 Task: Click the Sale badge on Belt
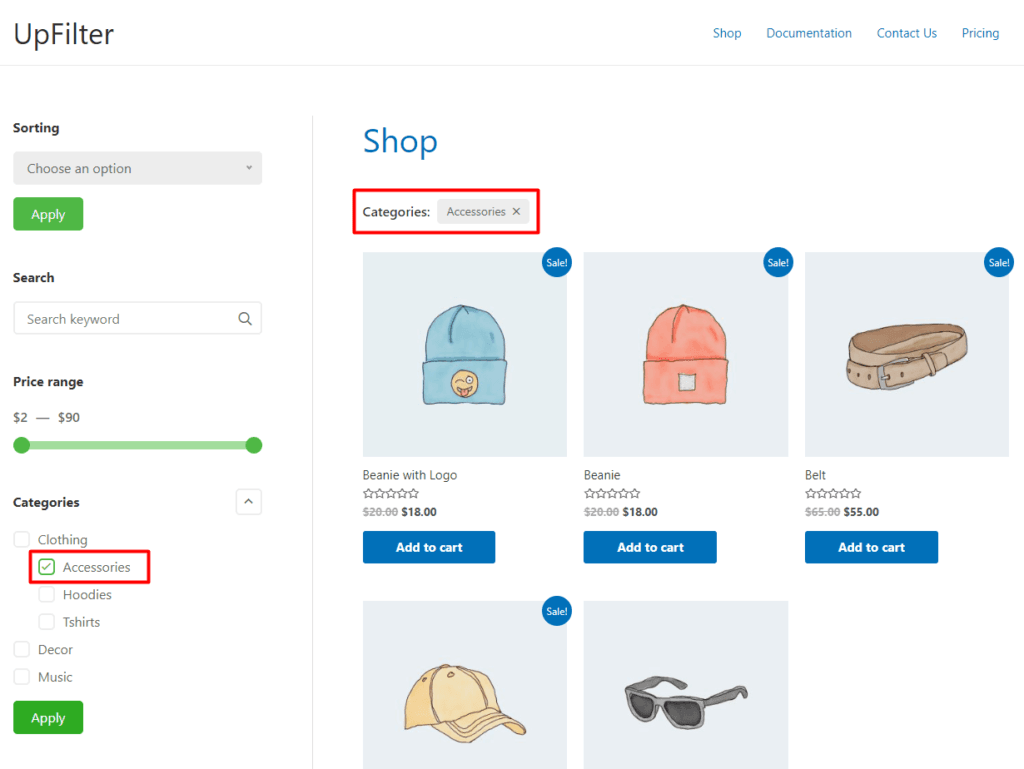click(998, 263)
